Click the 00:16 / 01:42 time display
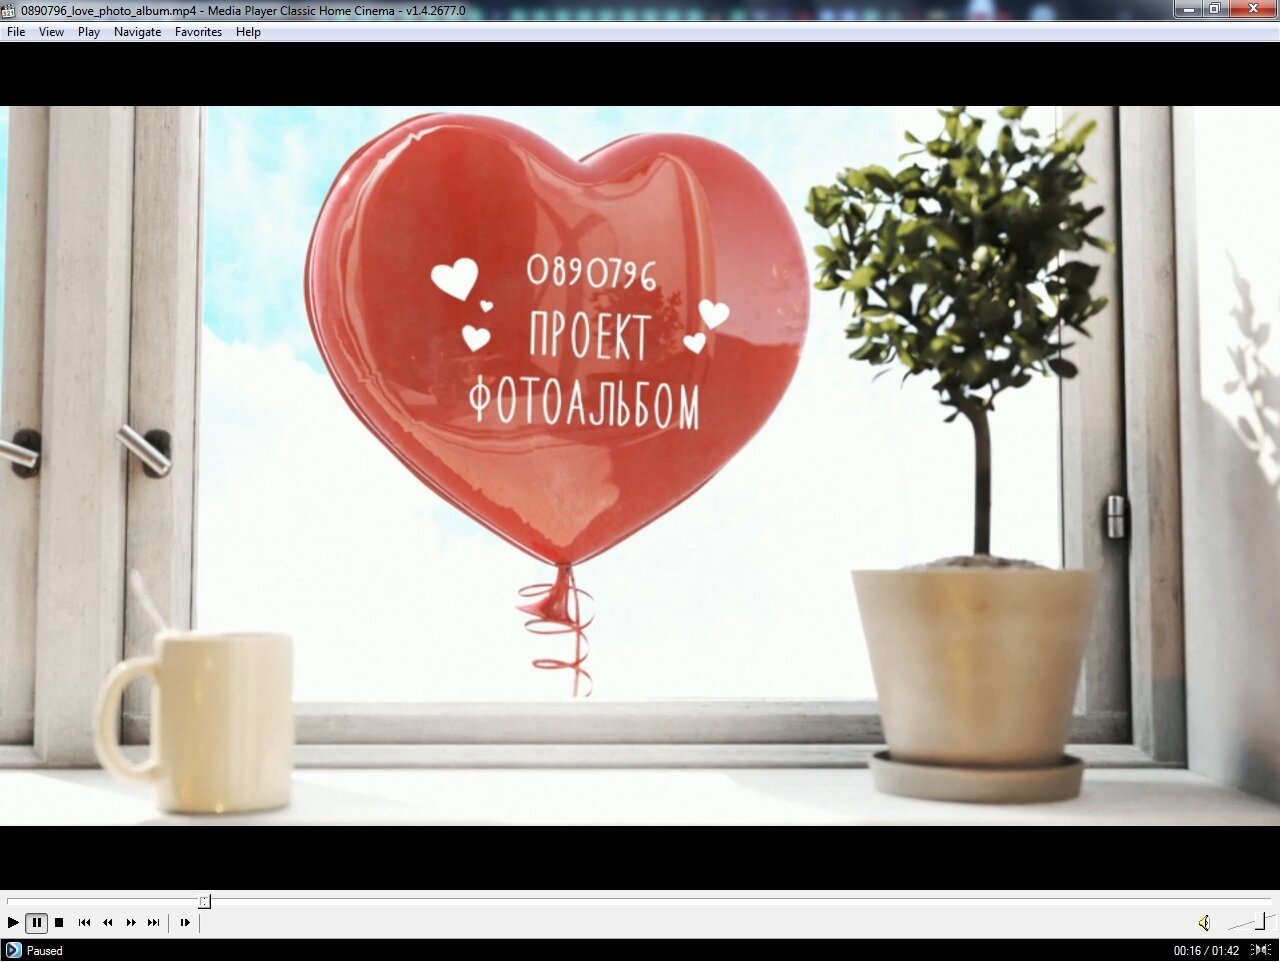This screenshot has width=1280, height=962. (1206, 951)
